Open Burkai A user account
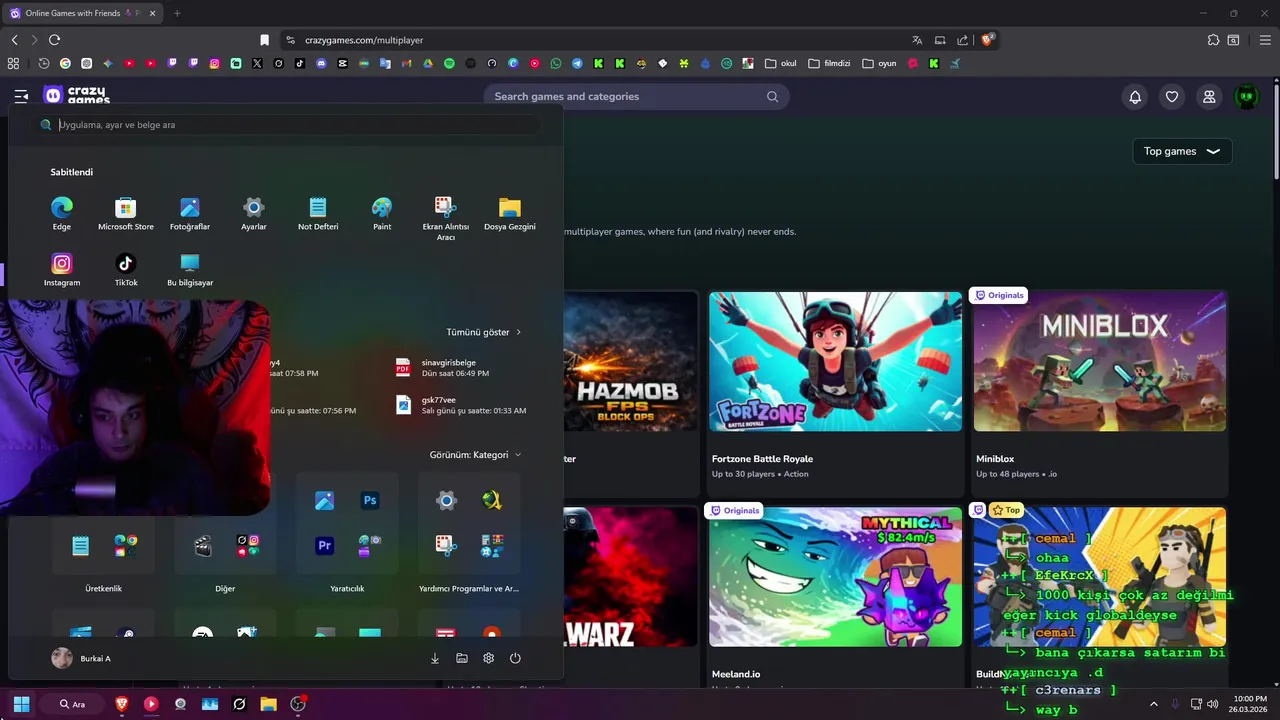 [x=81, y=658]
